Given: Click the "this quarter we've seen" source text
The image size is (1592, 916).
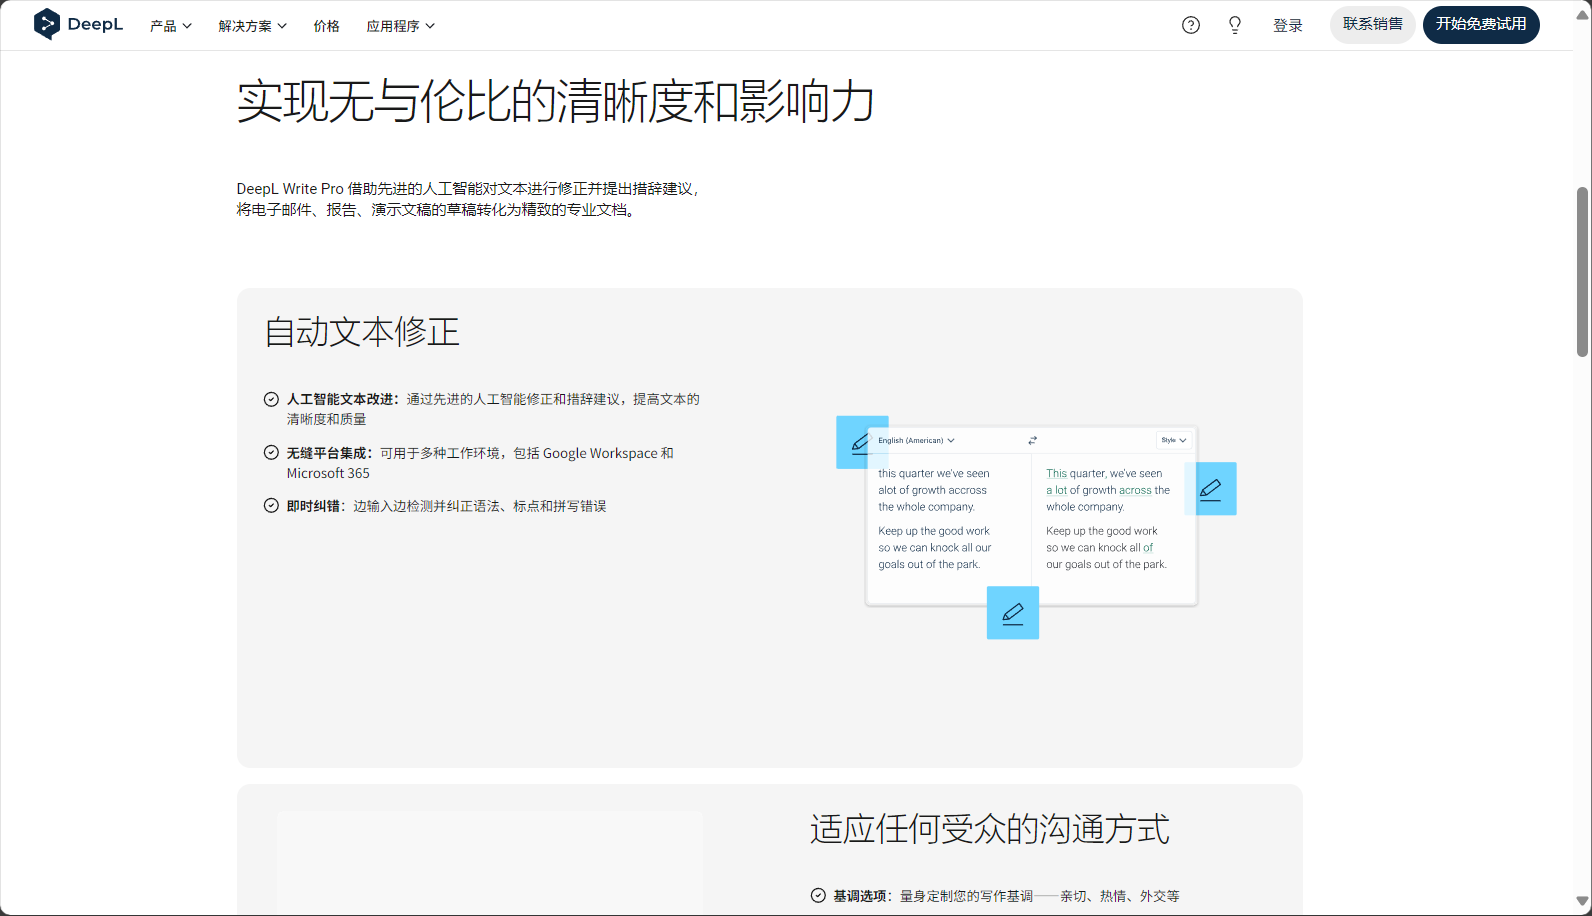Looking at the screenshot, I should click(934, 473).
